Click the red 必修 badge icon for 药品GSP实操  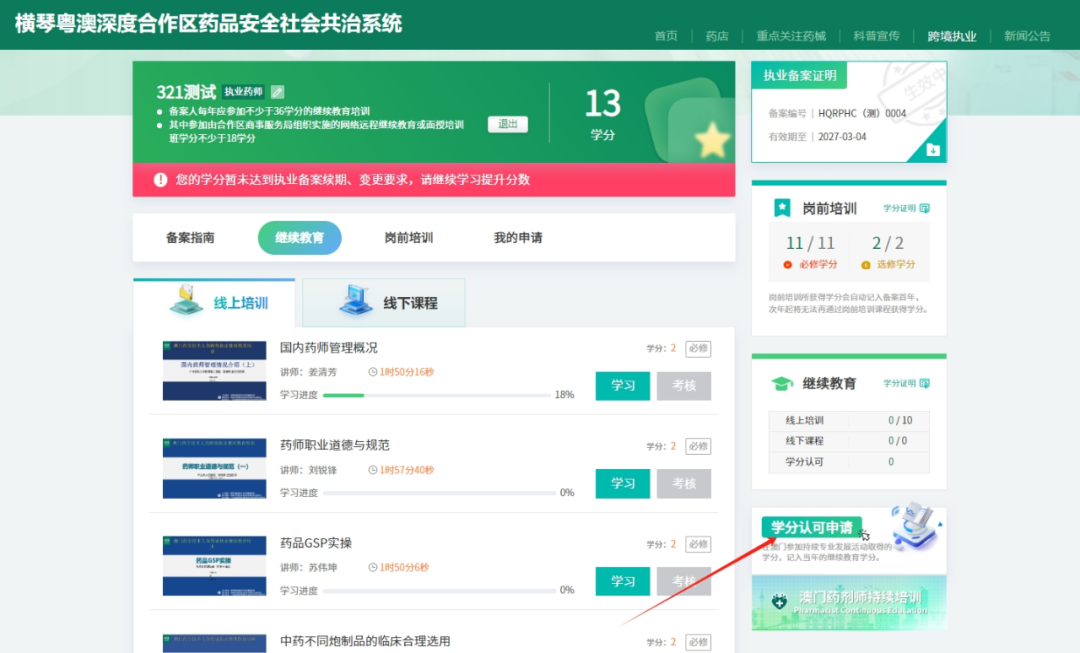697,543
